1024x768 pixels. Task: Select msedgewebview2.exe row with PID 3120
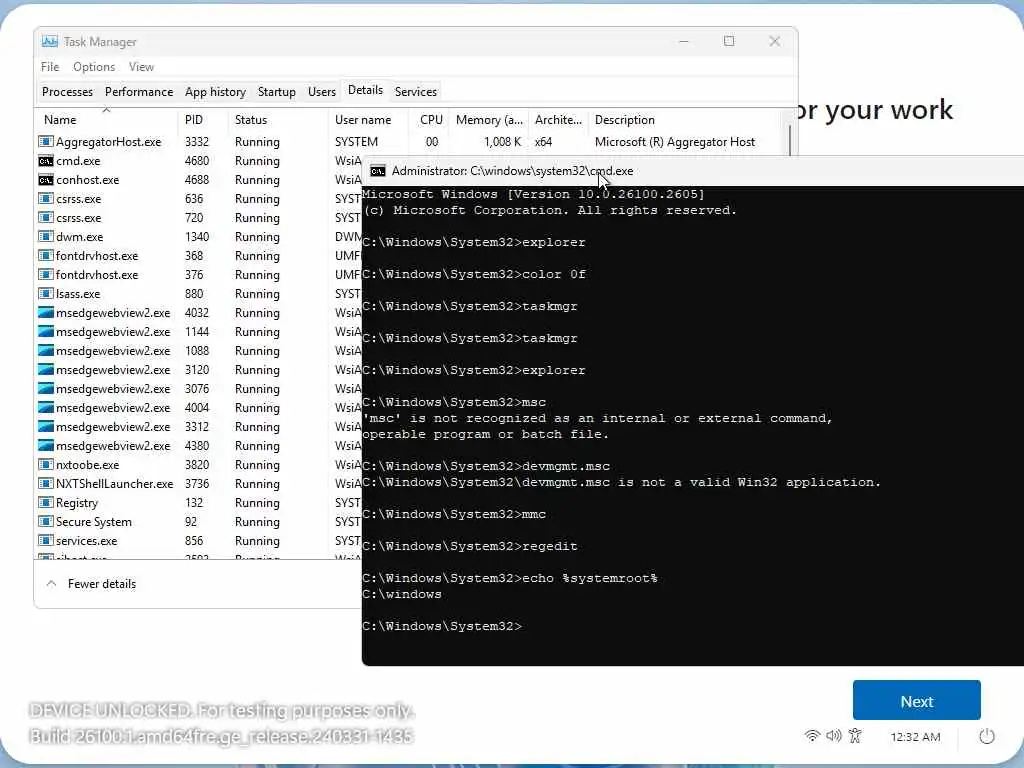[x=199, y=370]
